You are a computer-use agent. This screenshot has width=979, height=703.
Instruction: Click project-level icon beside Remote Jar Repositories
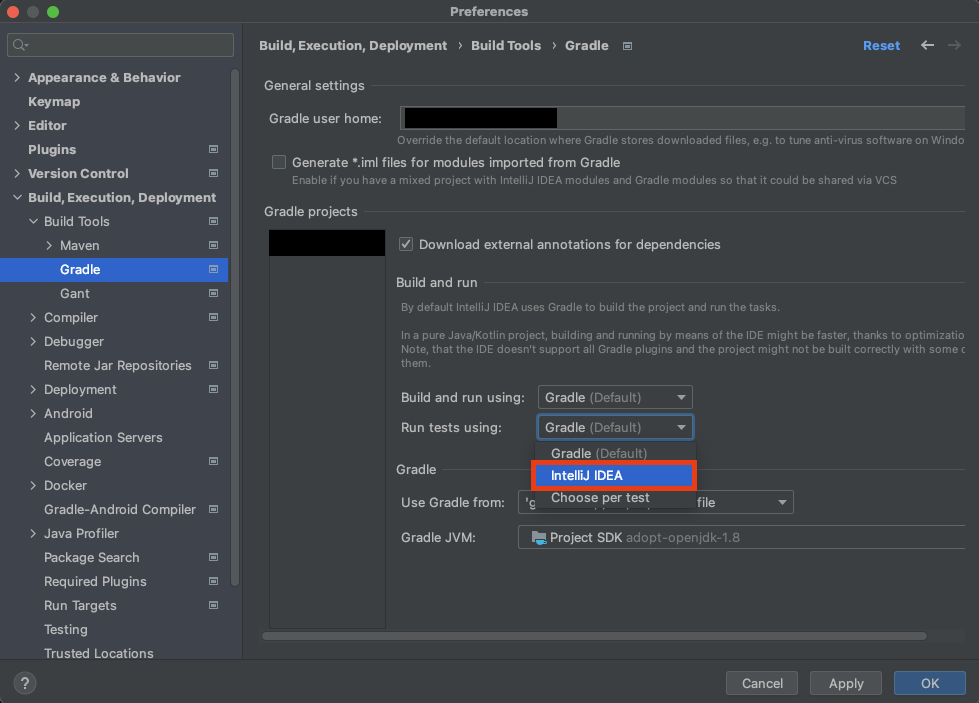click(x=214, y=365)
